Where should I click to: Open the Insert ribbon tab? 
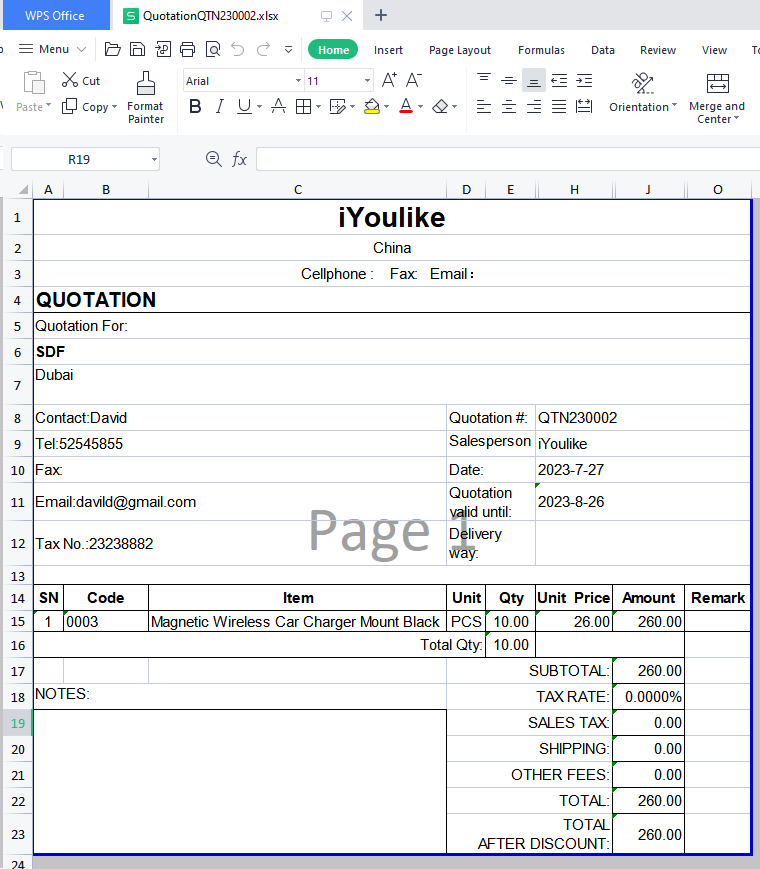pos(388,50)
